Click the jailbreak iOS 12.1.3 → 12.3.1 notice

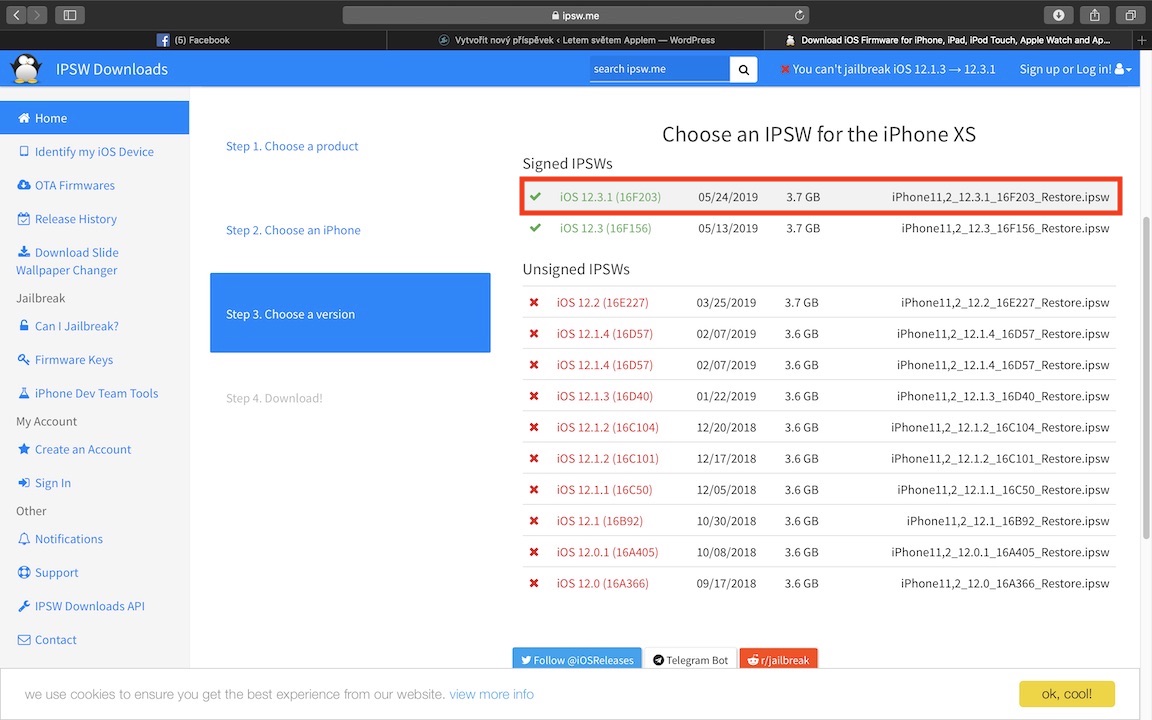point(888,69)
